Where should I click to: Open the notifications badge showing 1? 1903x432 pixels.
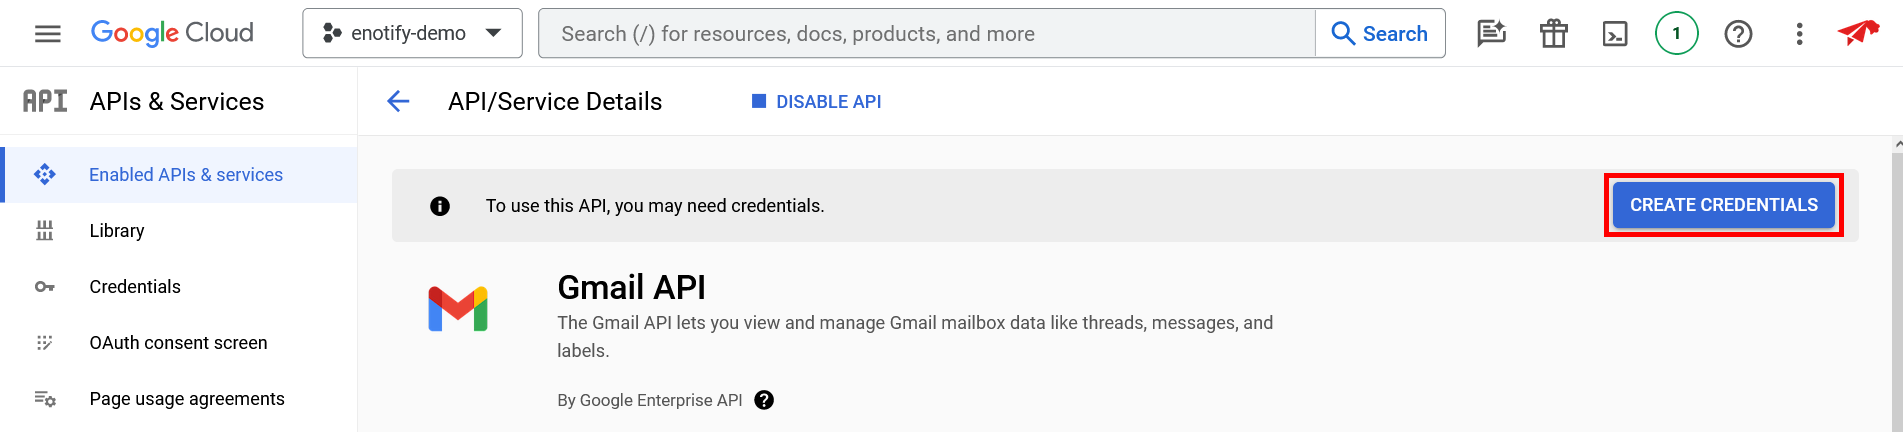pyautogui.click(x=1677, y=34)
